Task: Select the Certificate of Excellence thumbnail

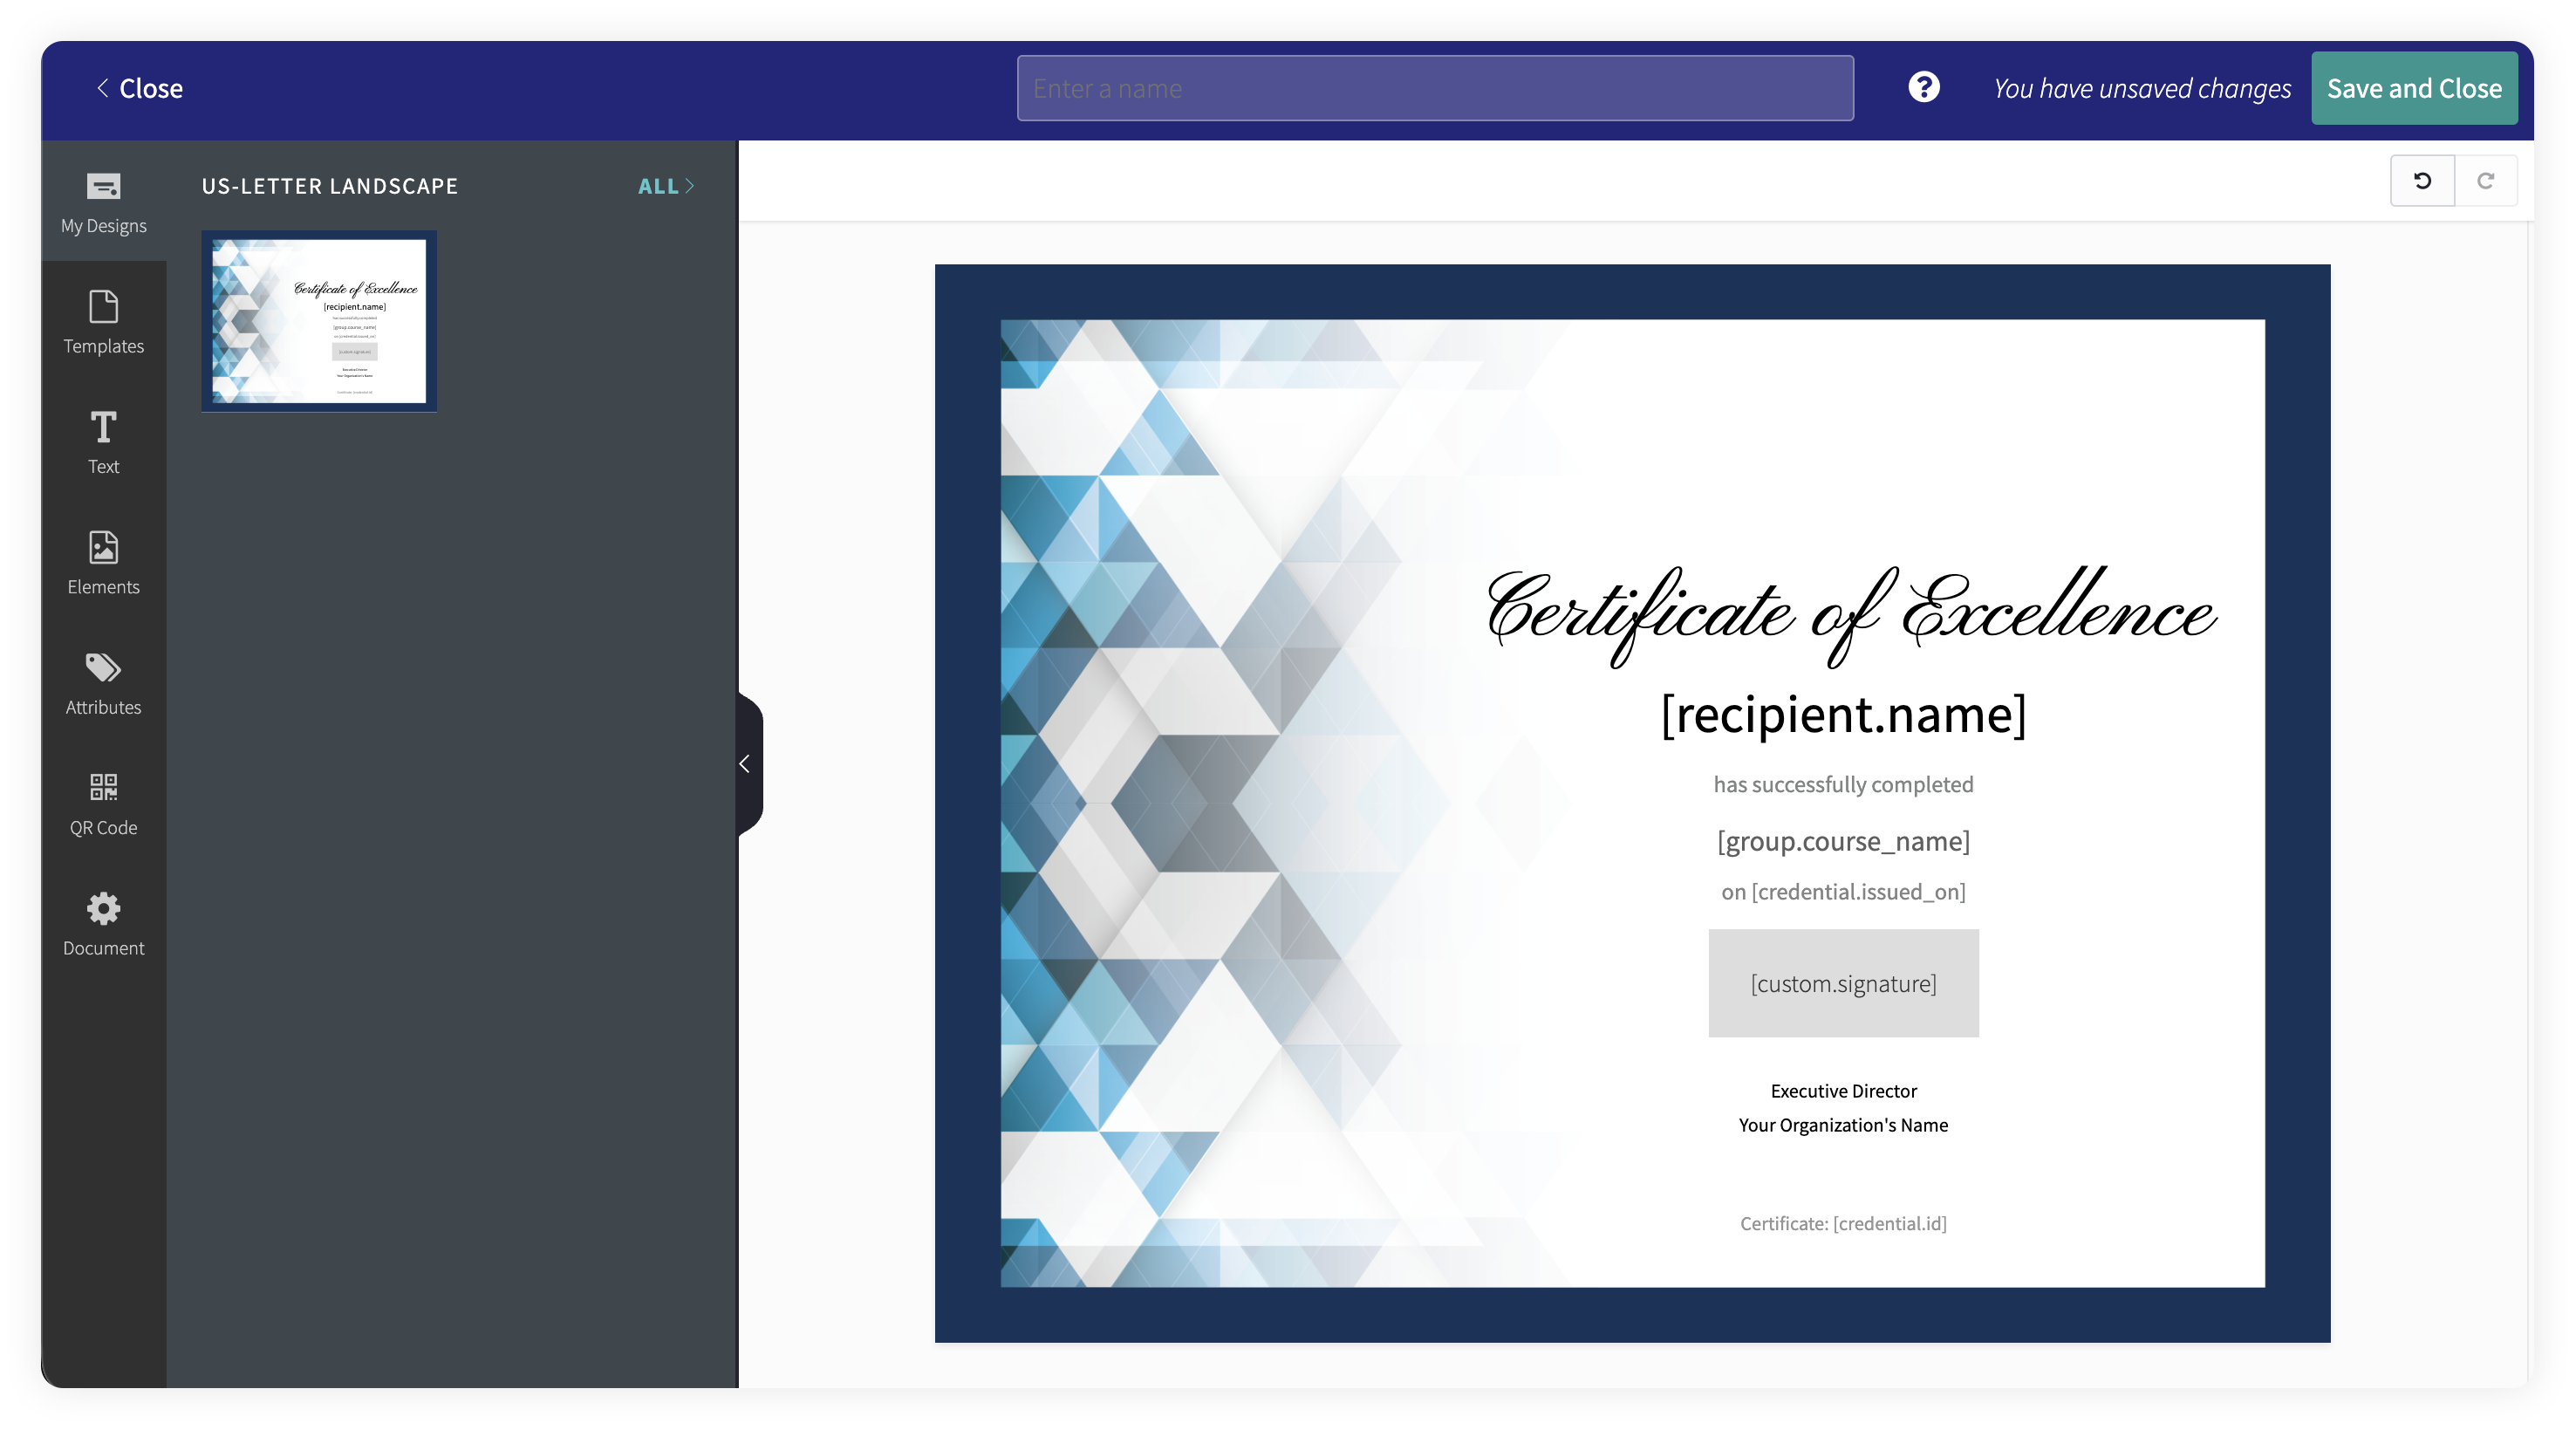Action: click(319, 321)
